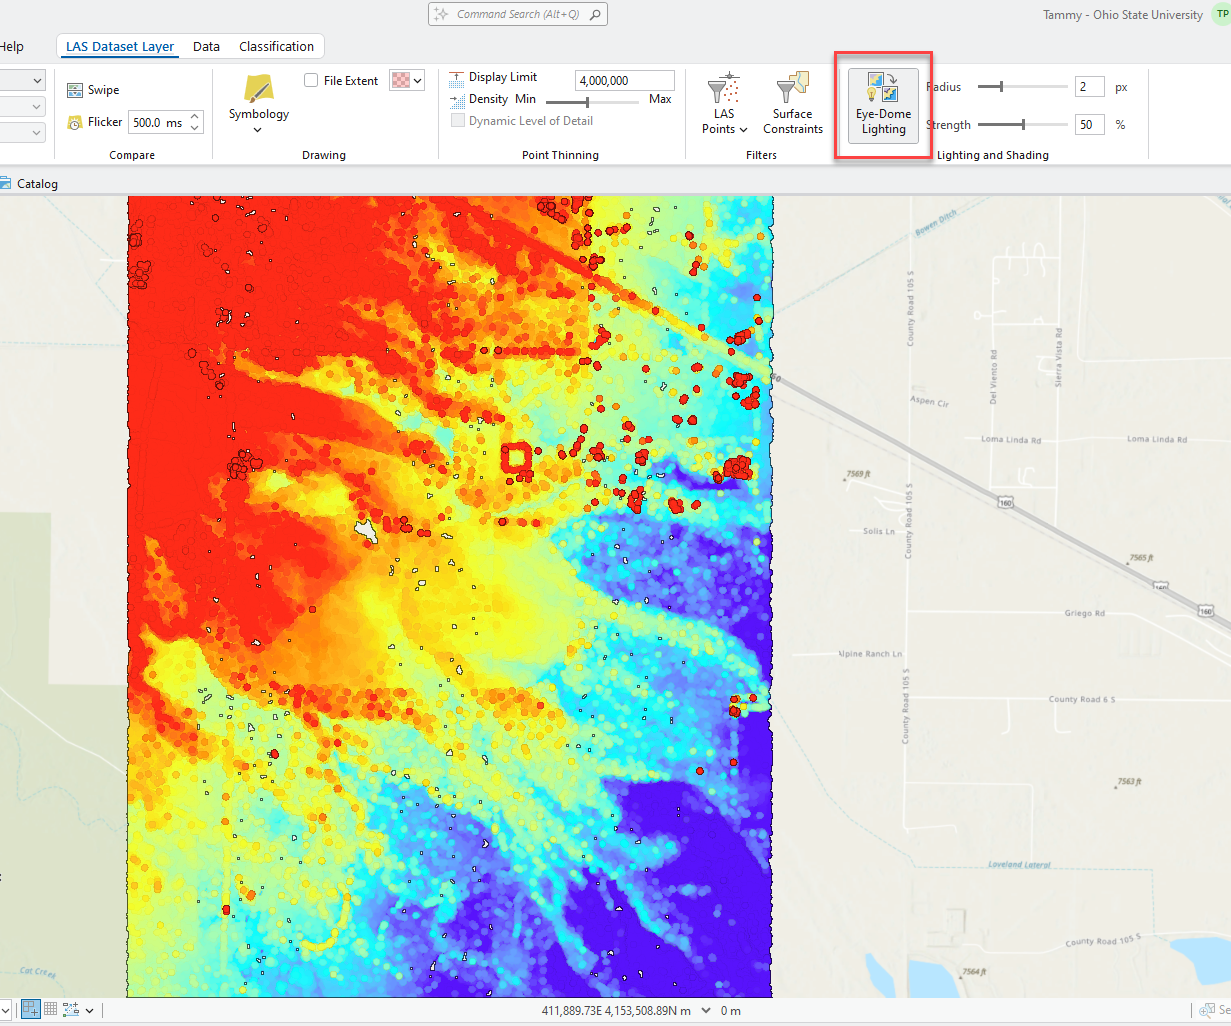The image size is (1231, 1026).
Task: Start the Flicker compare tool
Action: tap(94, 122)
